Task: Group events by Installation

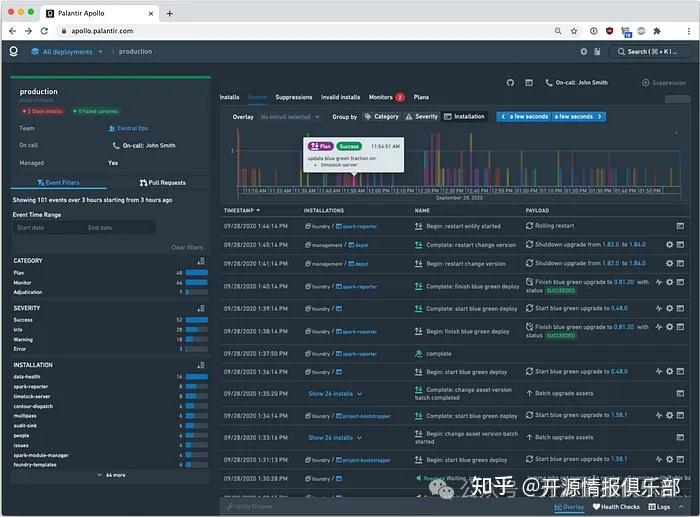Action: point(464,117)
